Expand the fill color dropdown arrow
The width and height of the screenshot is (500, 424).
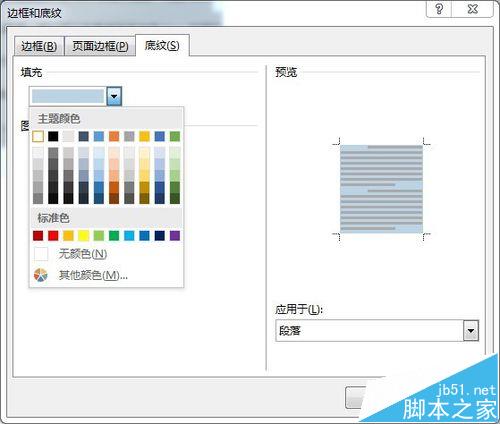114,96
